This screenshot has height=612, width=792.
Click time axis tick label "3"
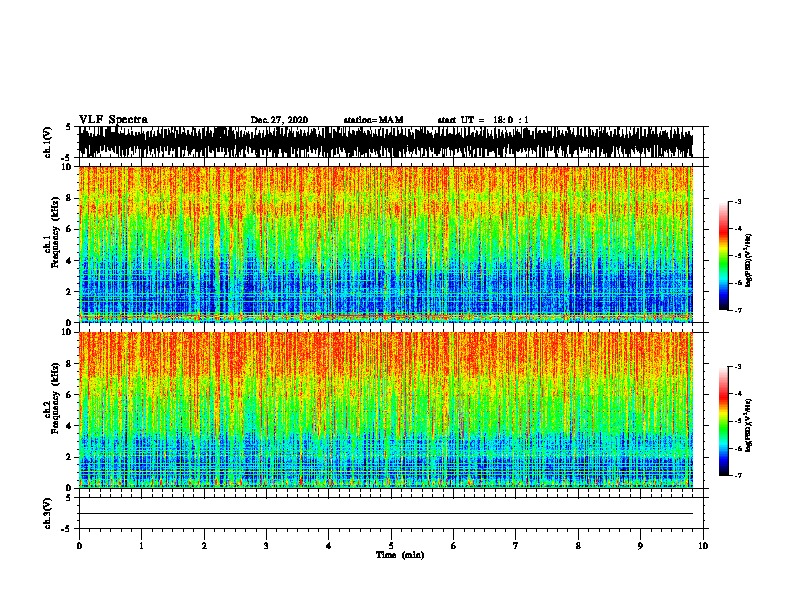(266, 546)
